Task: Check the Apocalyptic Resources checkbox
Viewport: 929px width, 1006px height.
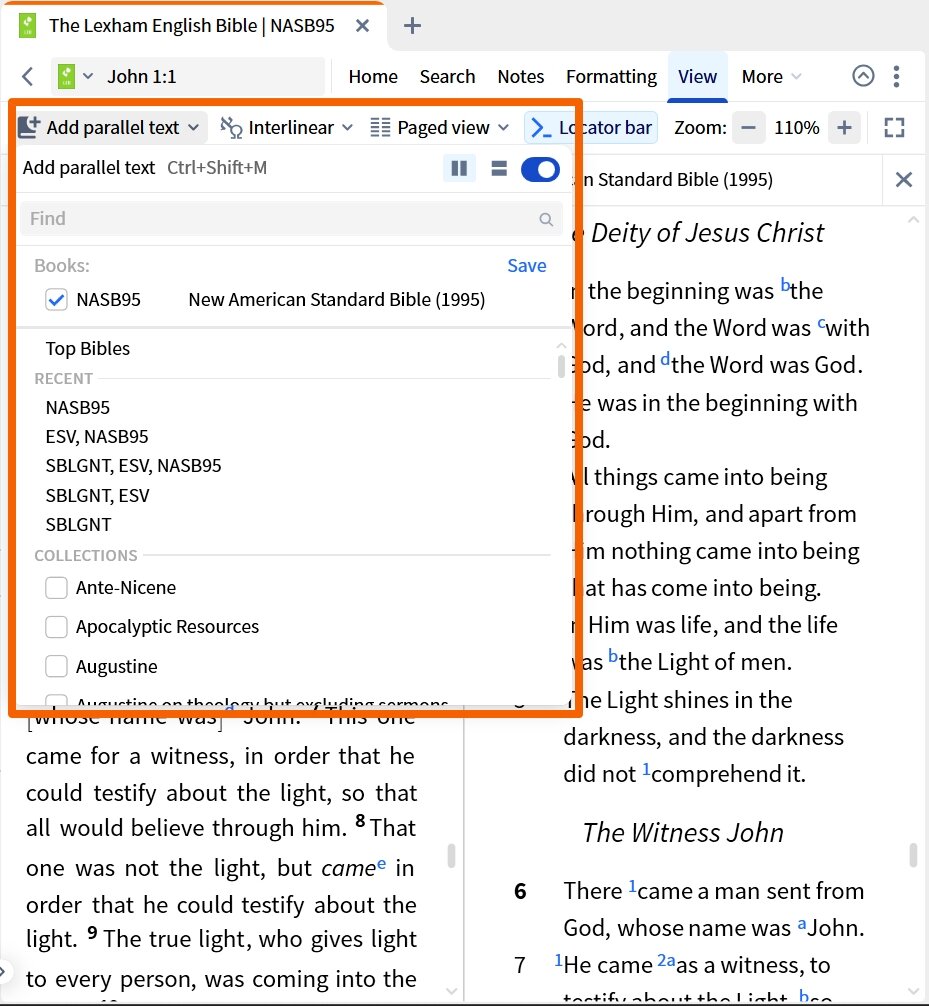Action: coord(56,627)
